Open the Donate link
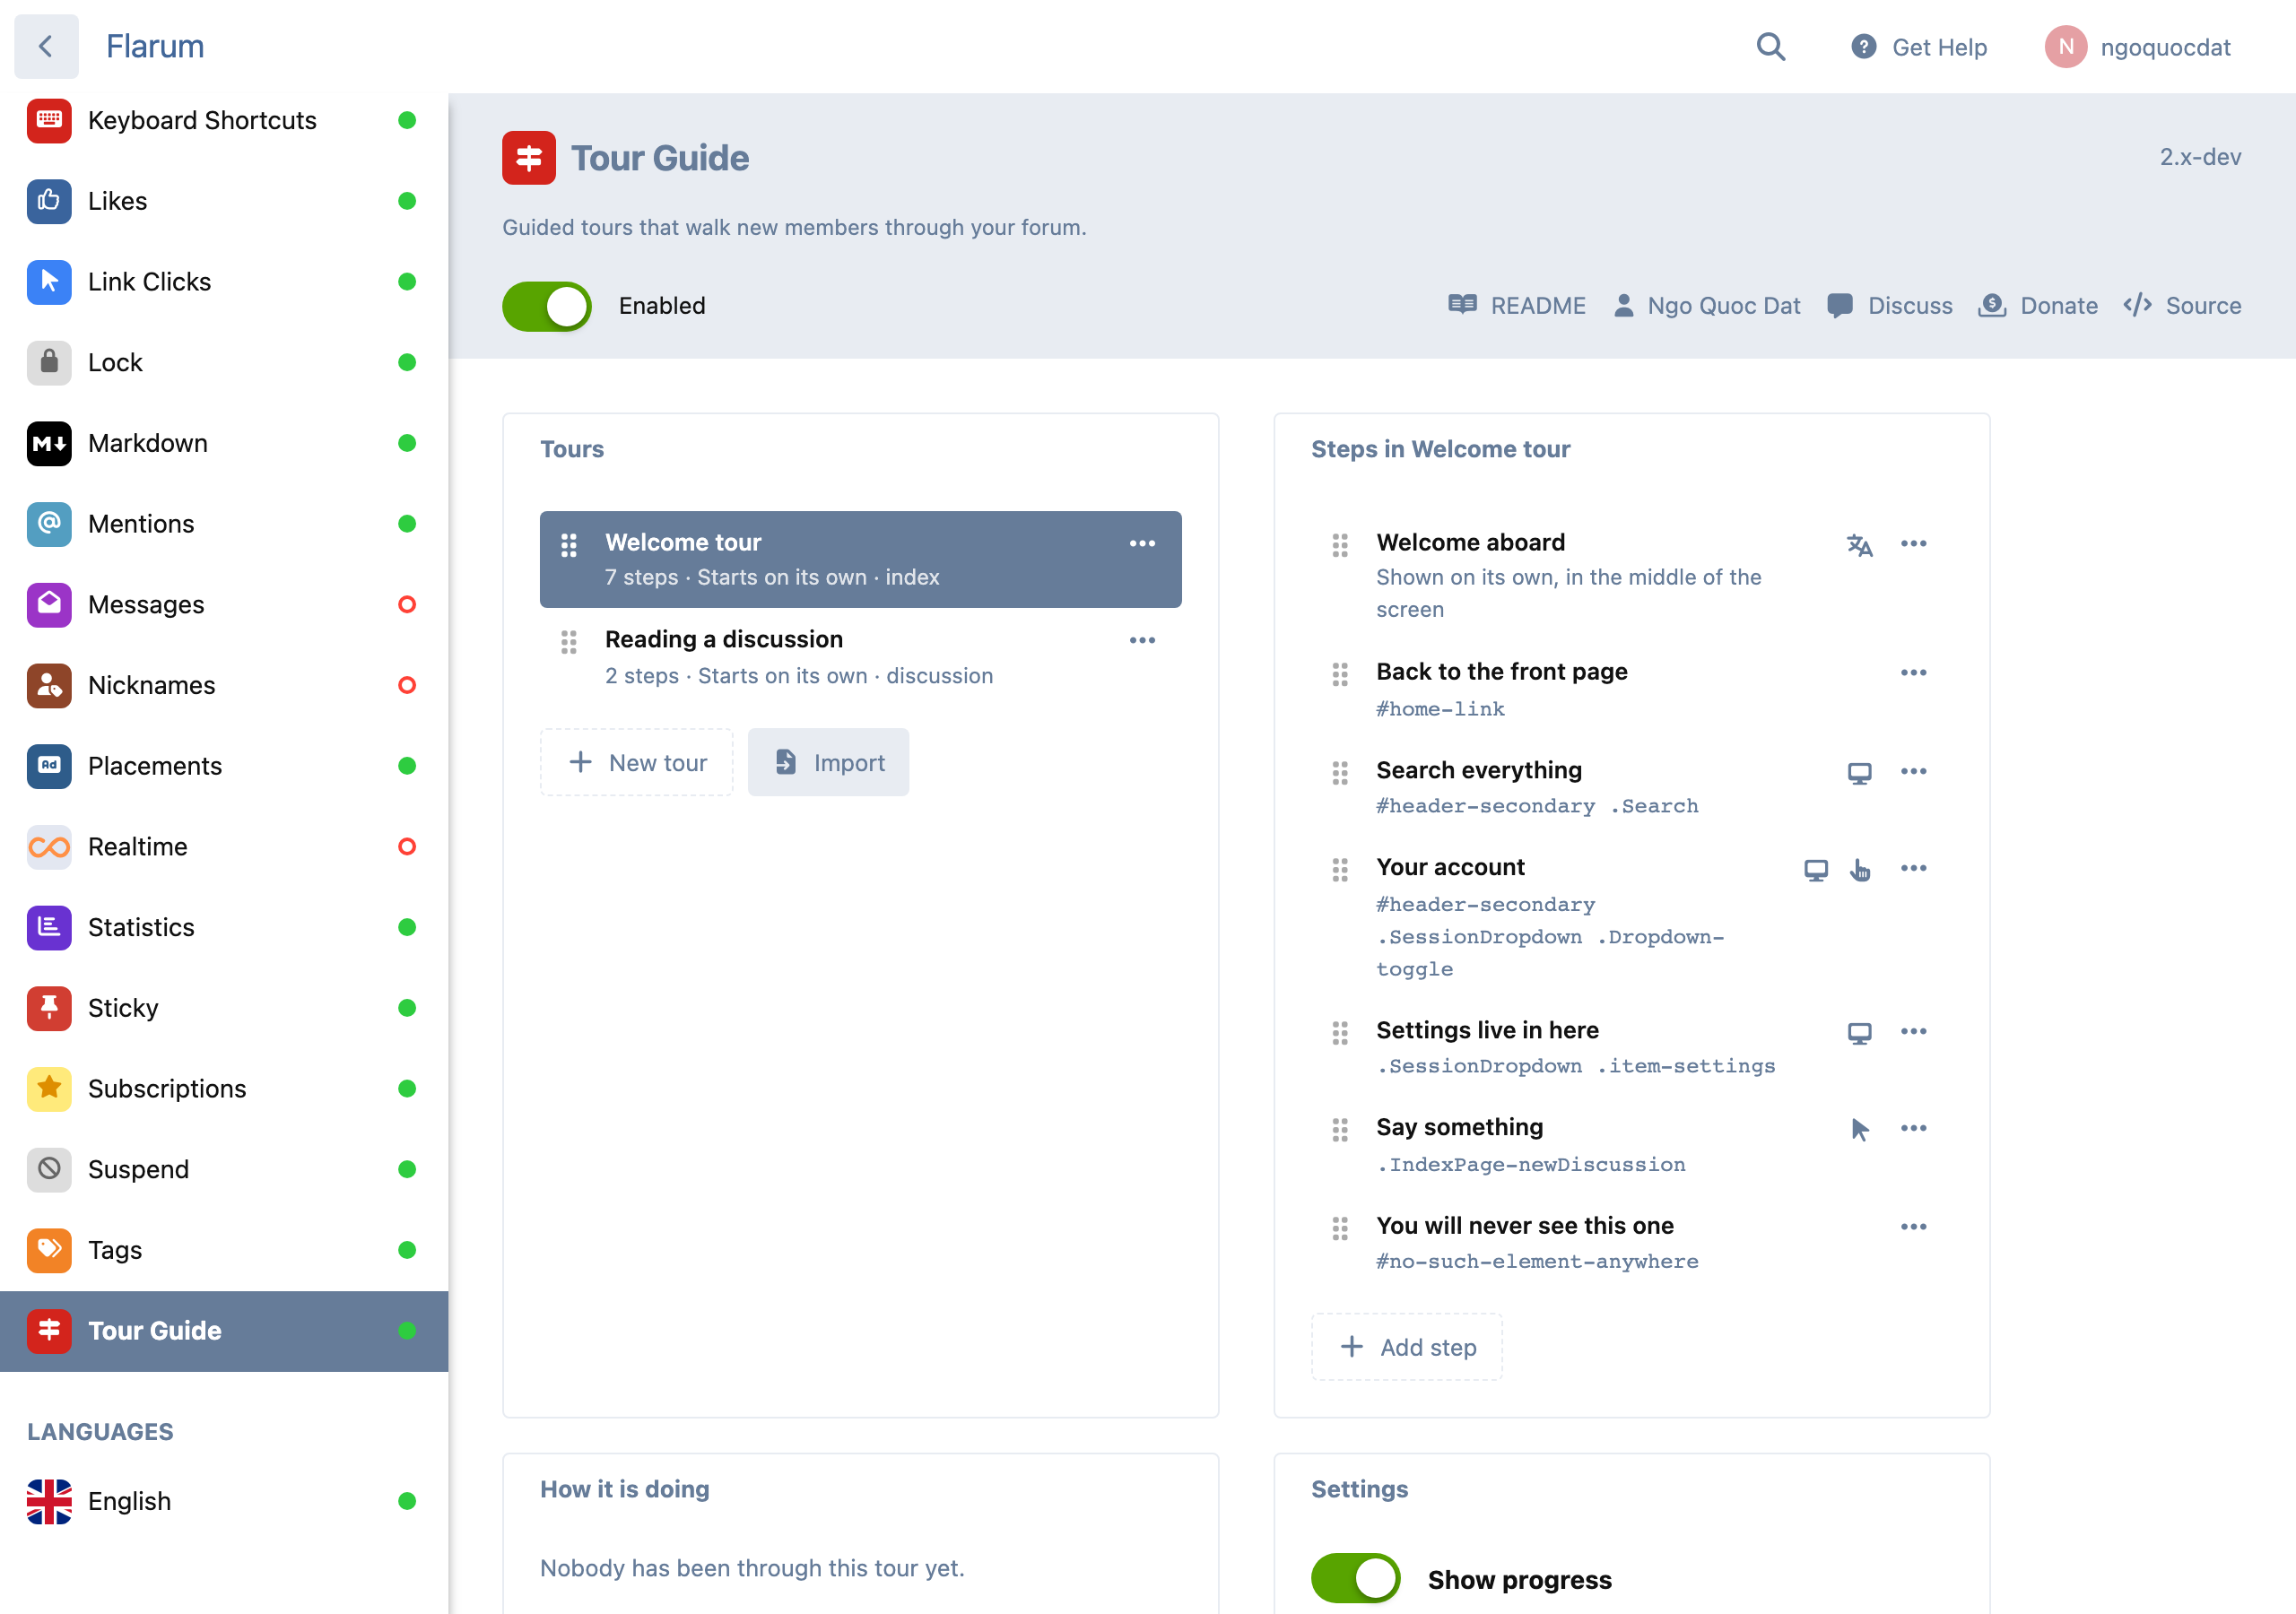Viewport: 2296px width, 1614px height. point(2038,306)
